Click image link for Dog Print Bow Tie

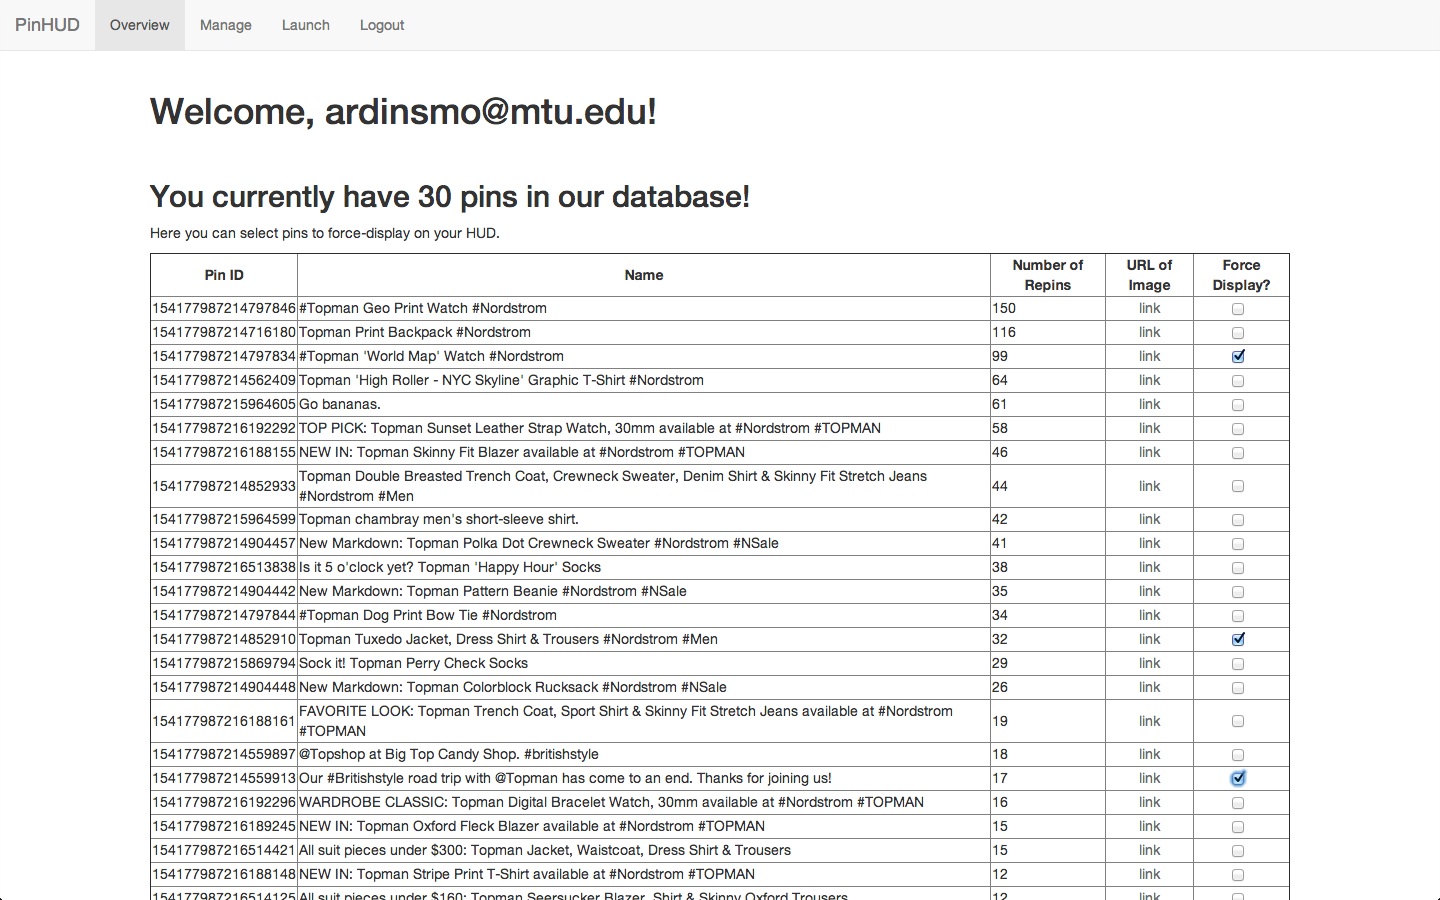click(x=1149, y=615)
